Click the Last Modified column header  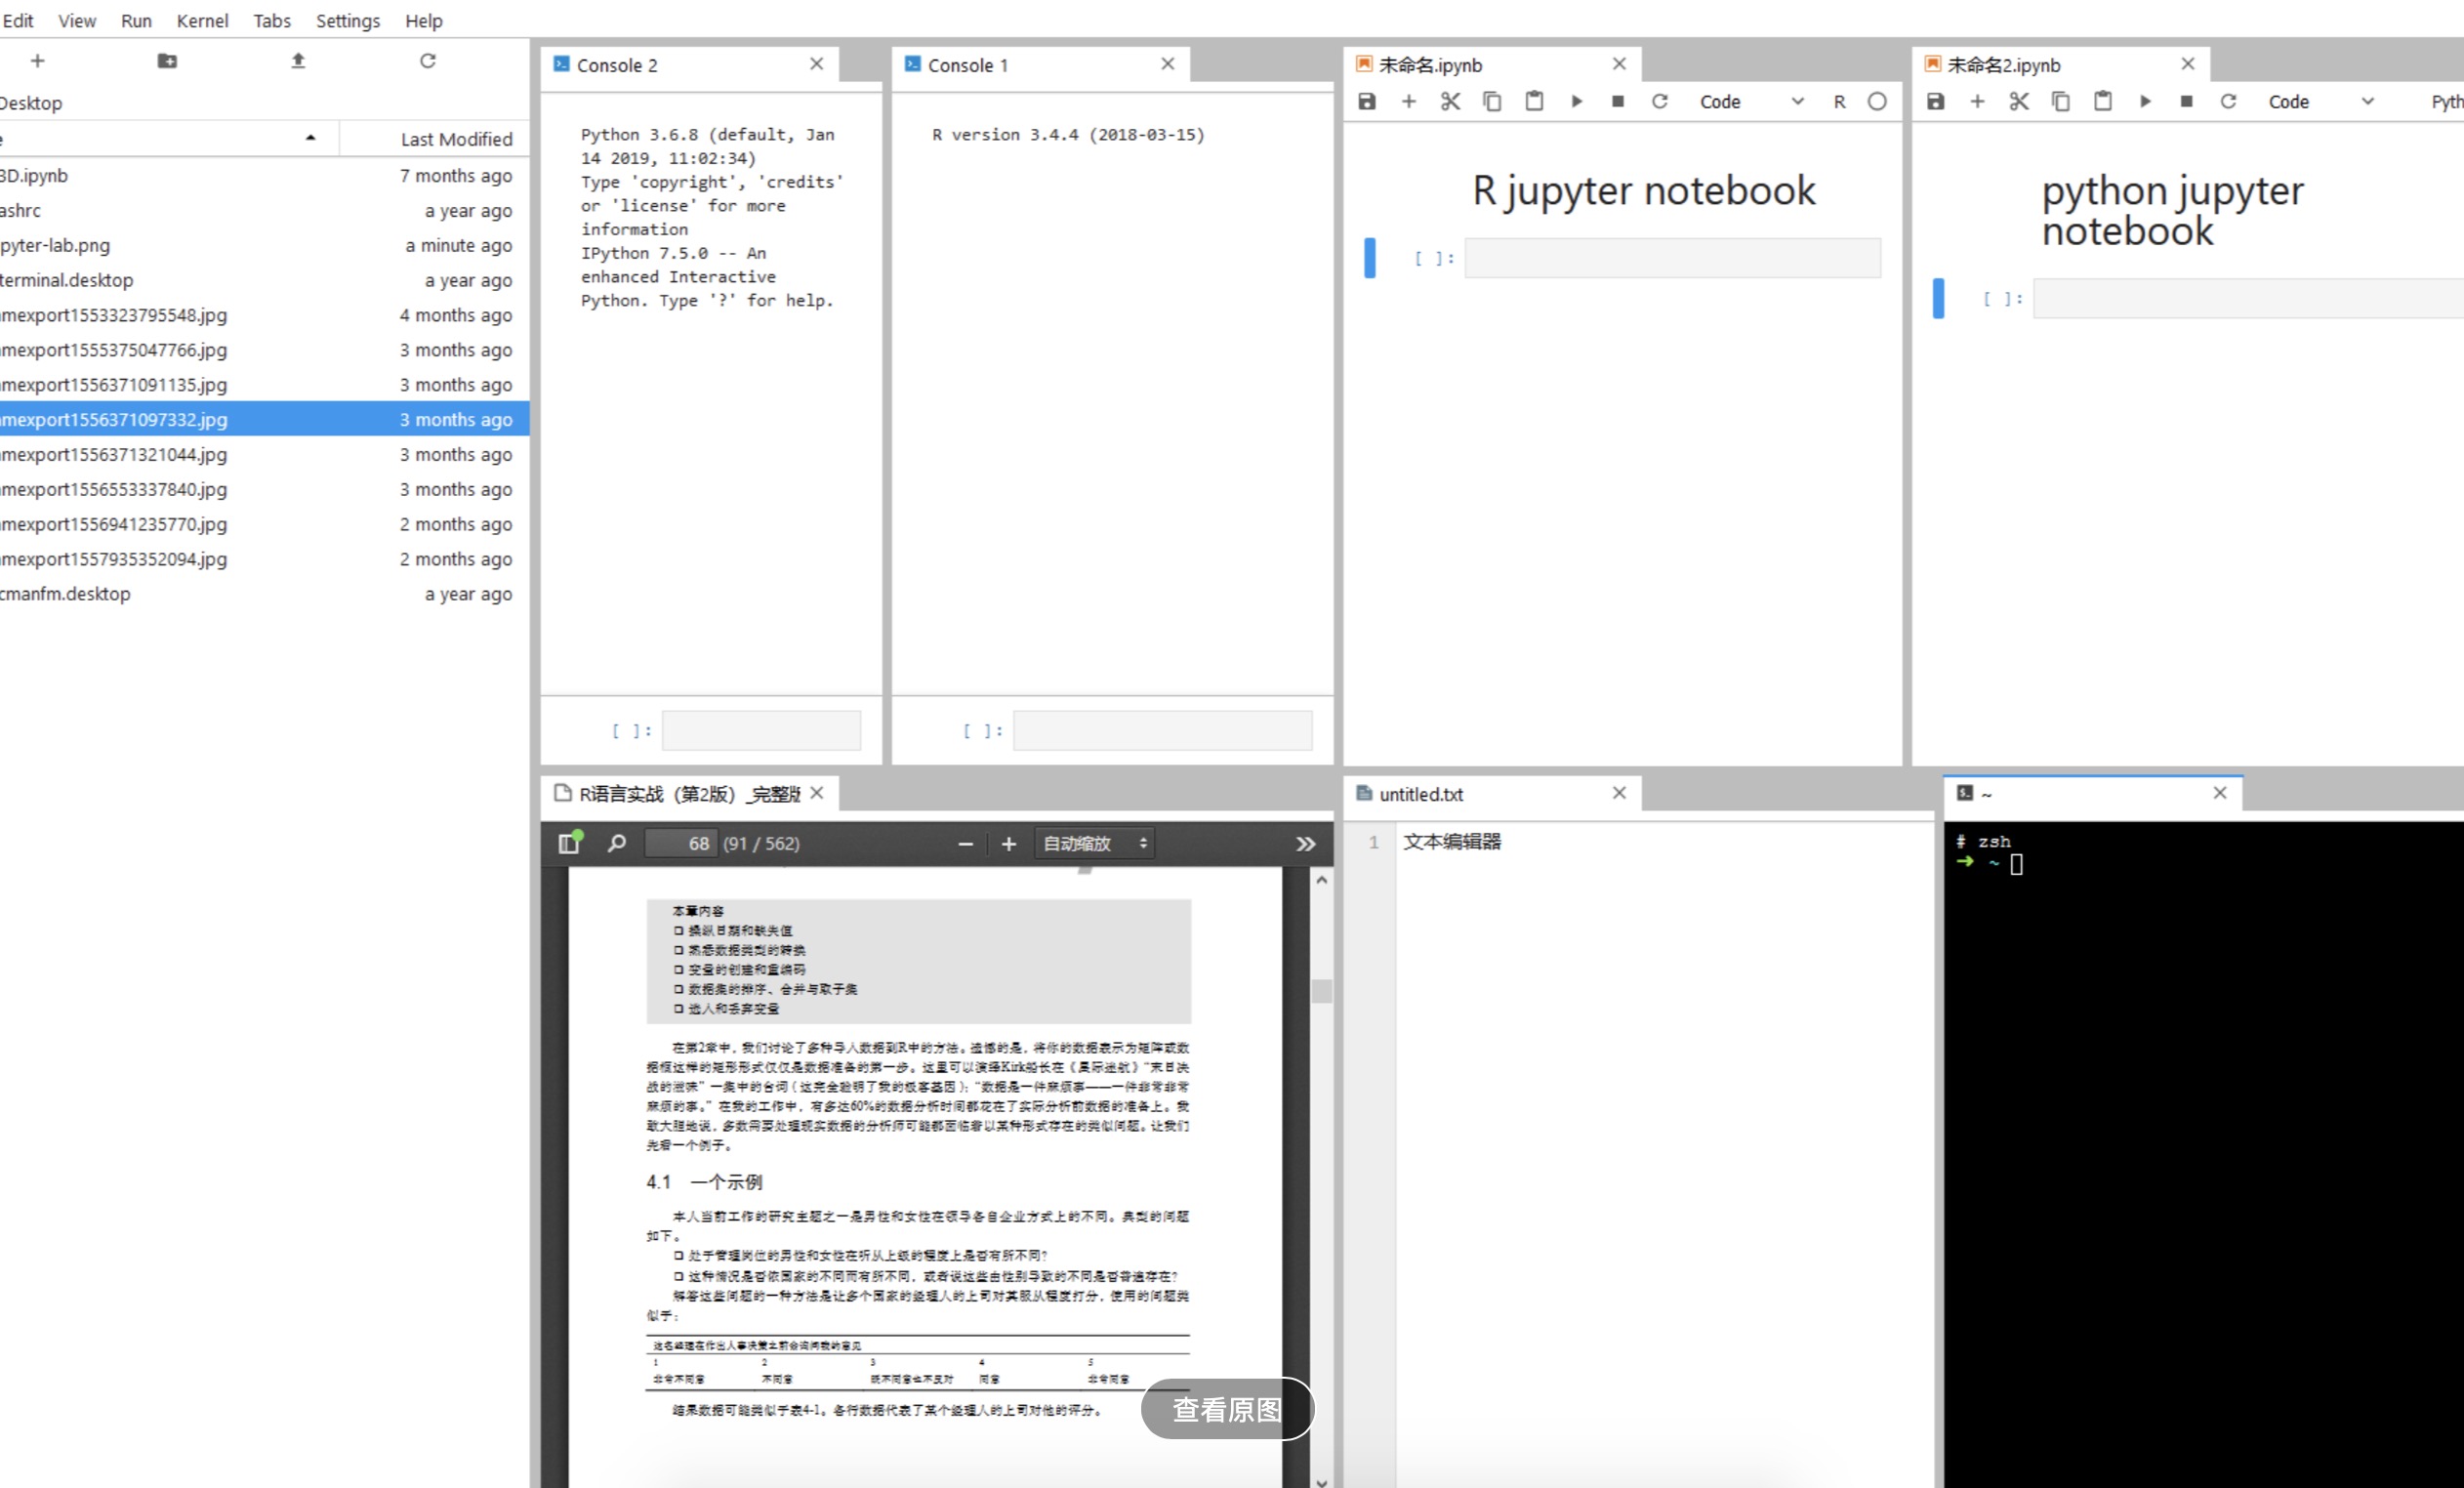(x=456, y=139)
